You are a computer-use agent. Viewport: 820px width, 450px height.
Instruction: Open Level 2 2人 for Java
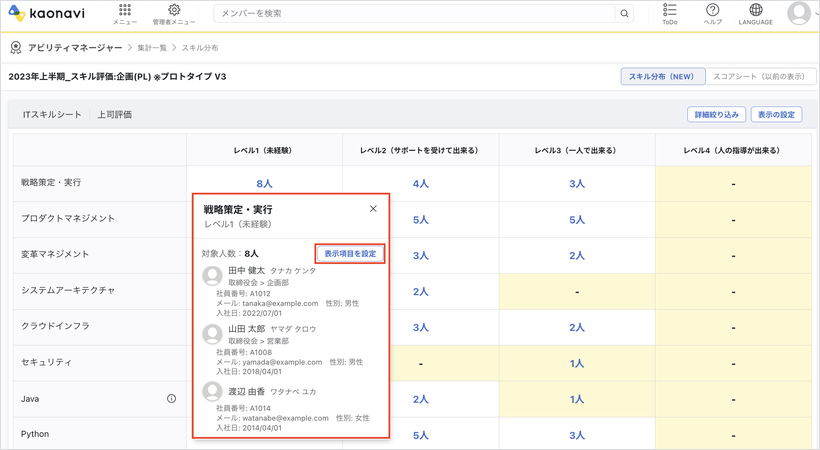420,399
